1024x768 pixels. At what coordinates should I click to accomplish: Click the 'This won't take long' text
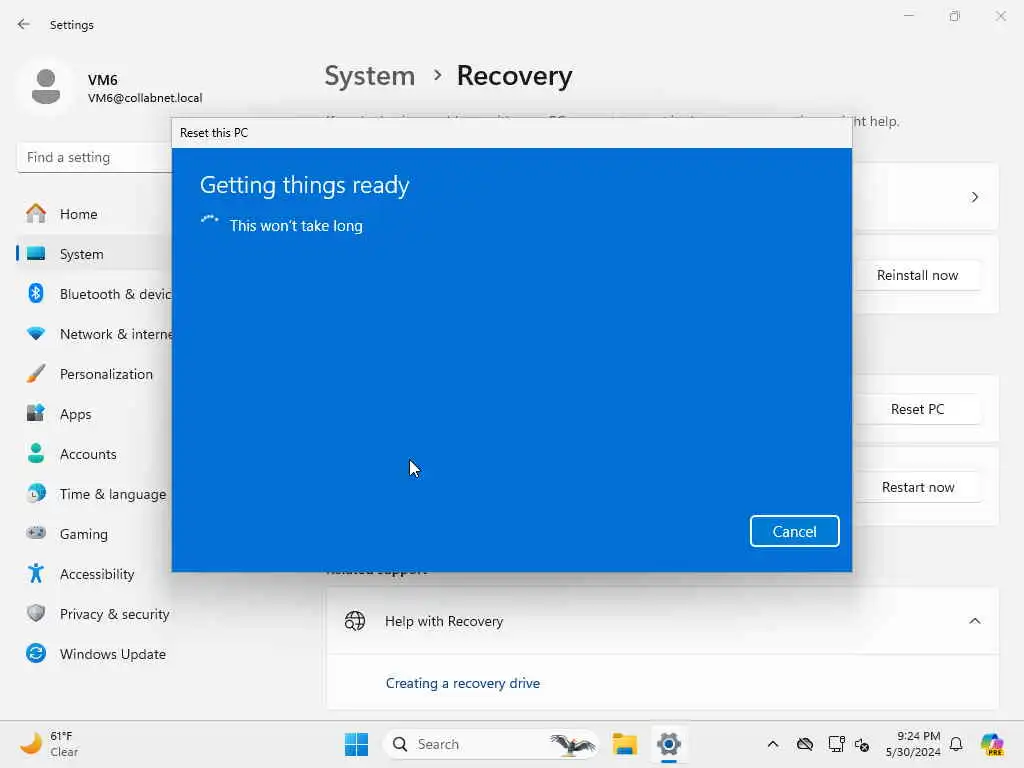(296, 225)
